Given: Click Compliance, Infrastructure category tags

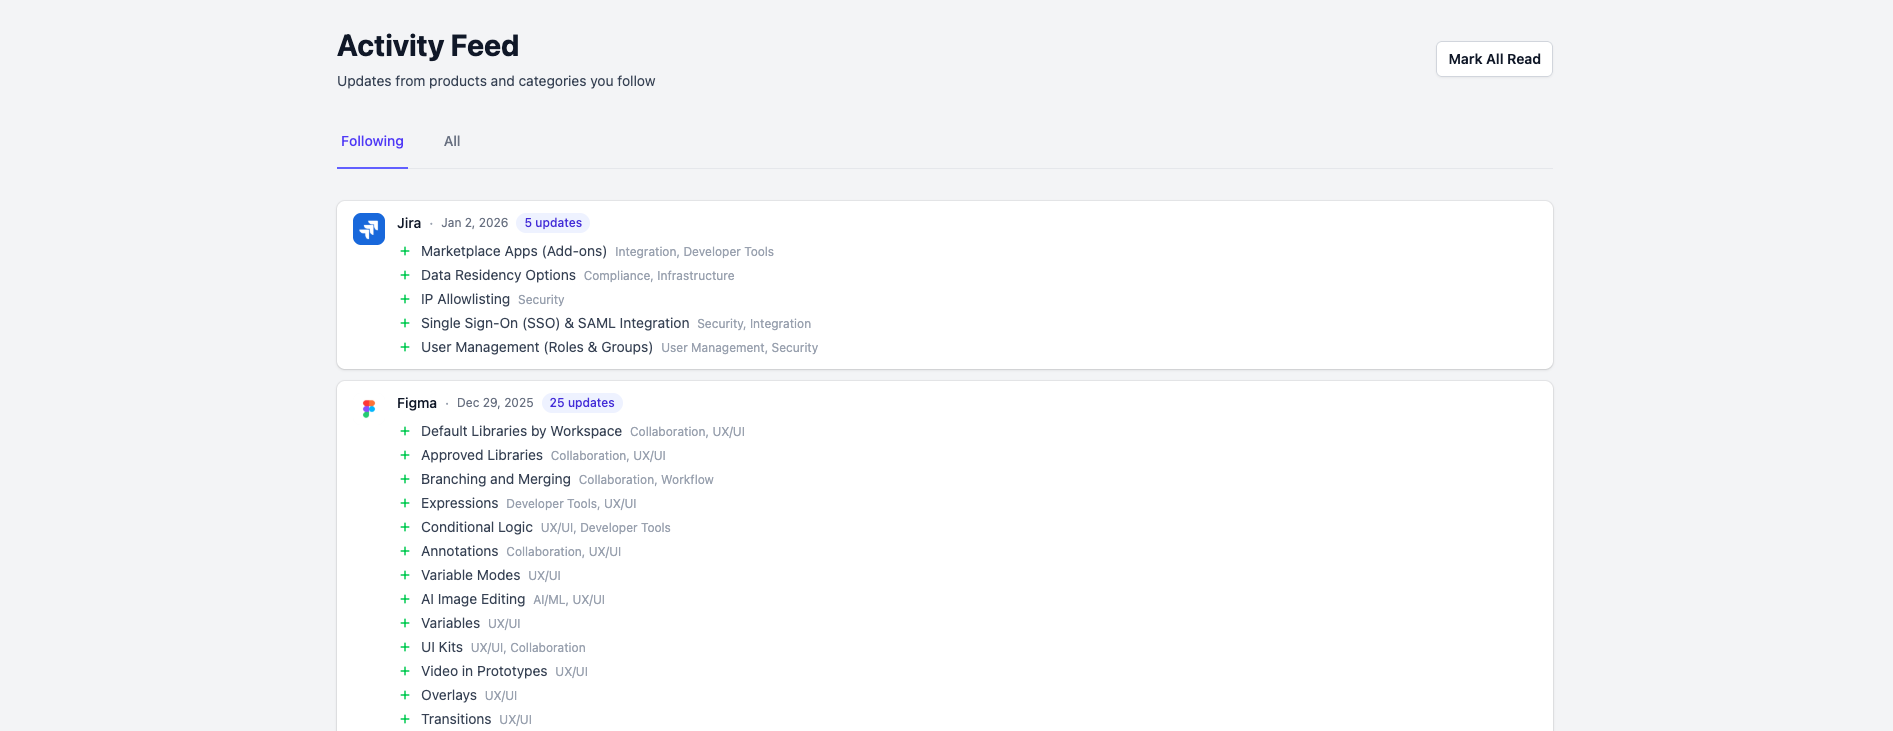Looking at the screenshot, I should point(659,276).
